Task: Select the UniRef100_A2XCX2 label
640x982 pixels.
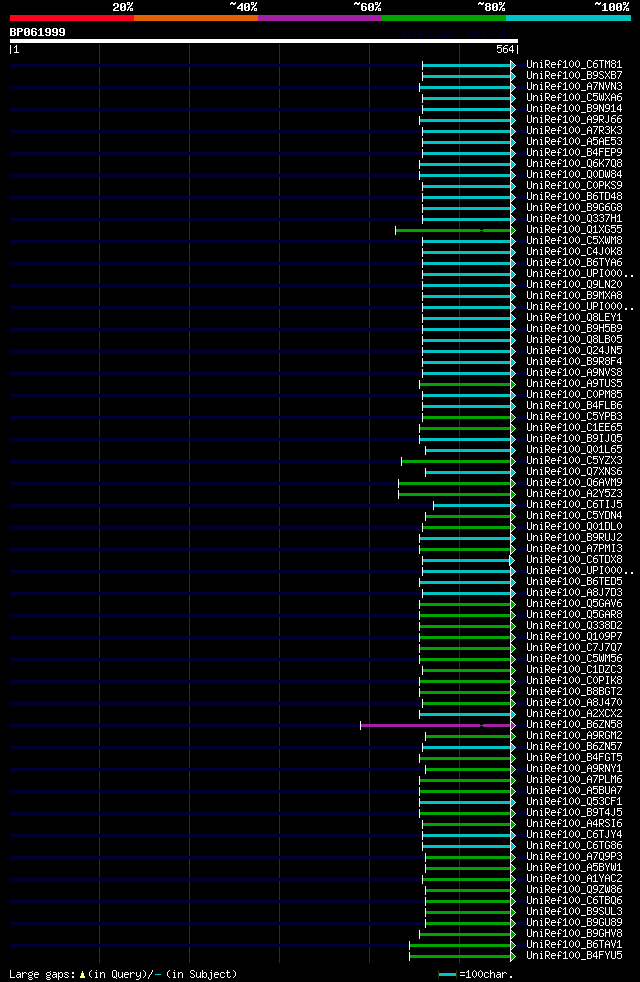Action: 574,714
